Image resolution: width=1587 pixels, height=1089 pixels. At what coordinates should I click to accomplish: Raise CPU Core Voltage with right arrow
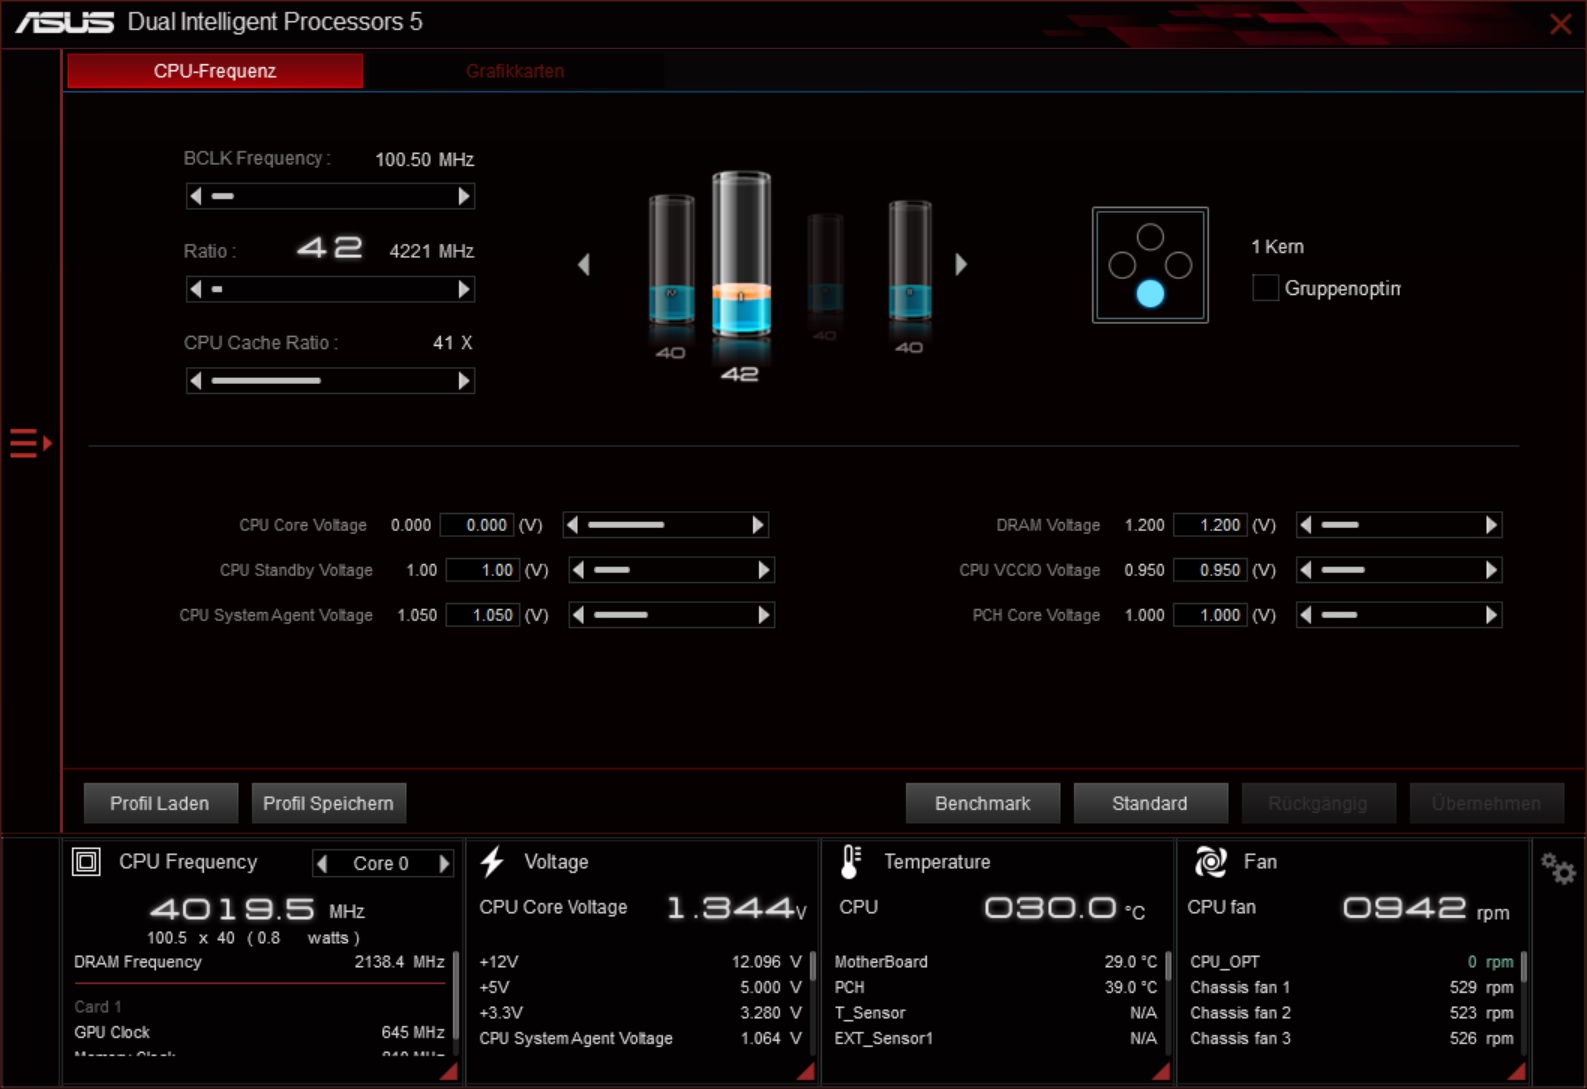coord(758,525)
